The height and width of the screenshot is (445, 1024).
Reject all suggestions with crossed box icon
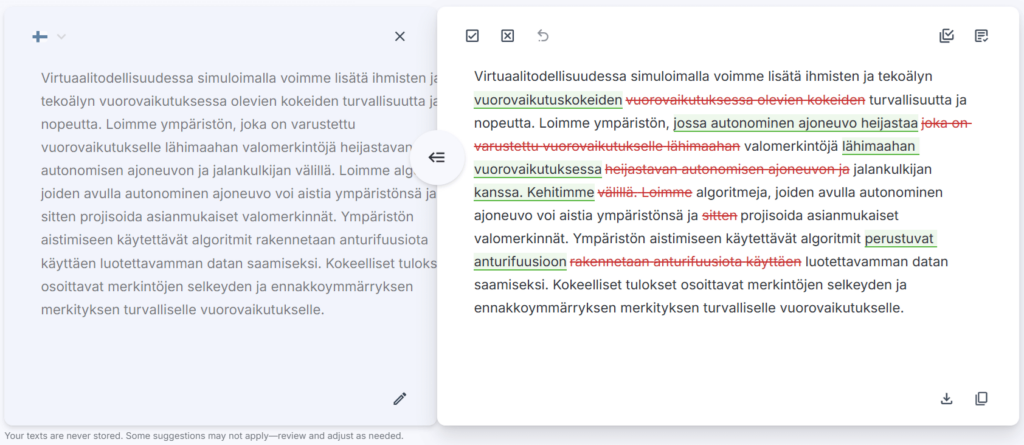coord(507,36)
